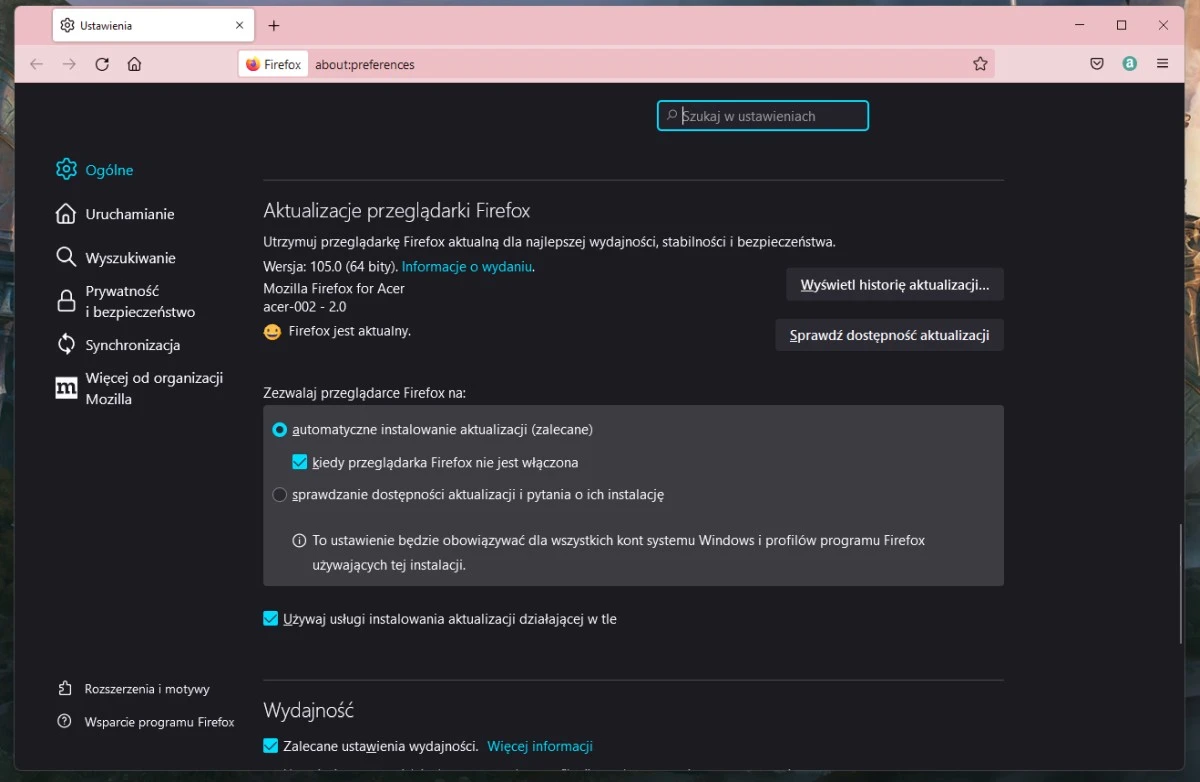Select sprawdzanie dostępności aktualizacji radio option

point(280,494)
